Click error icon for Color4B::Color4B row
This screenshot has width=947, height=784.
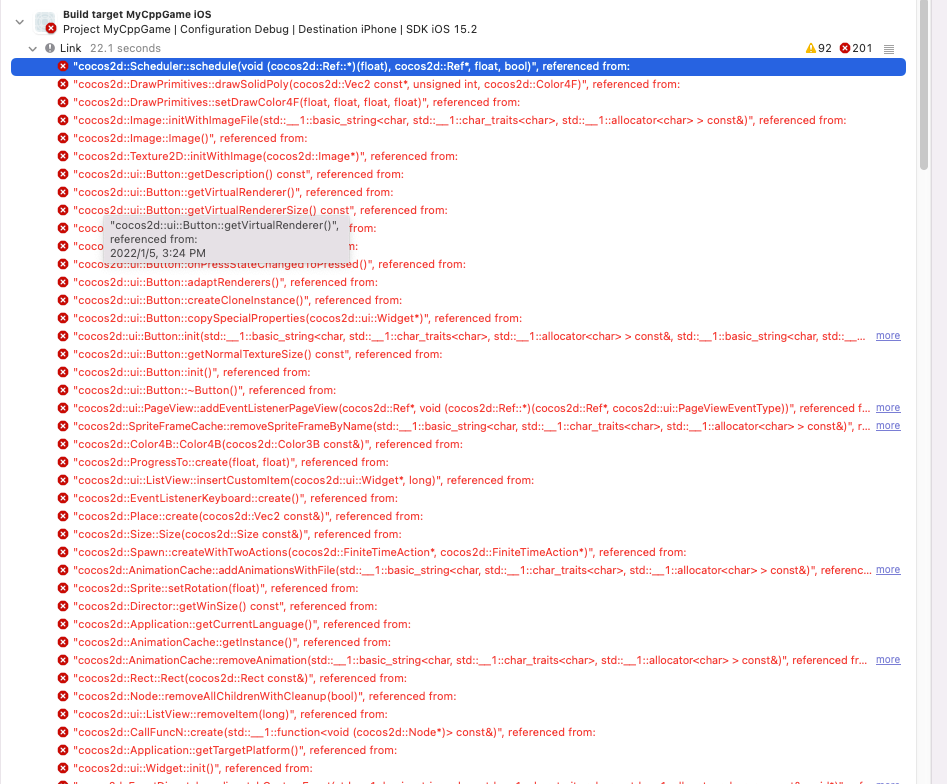tap(63, 444)
